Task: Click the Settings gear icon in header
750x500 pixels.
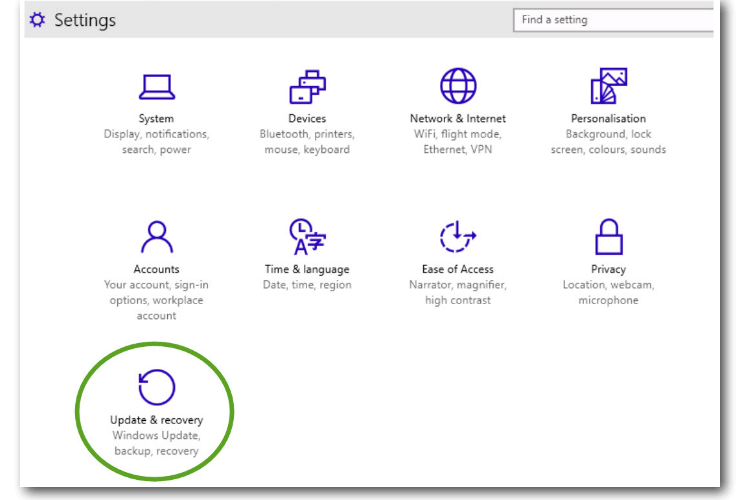Action: tap(37, 20)
